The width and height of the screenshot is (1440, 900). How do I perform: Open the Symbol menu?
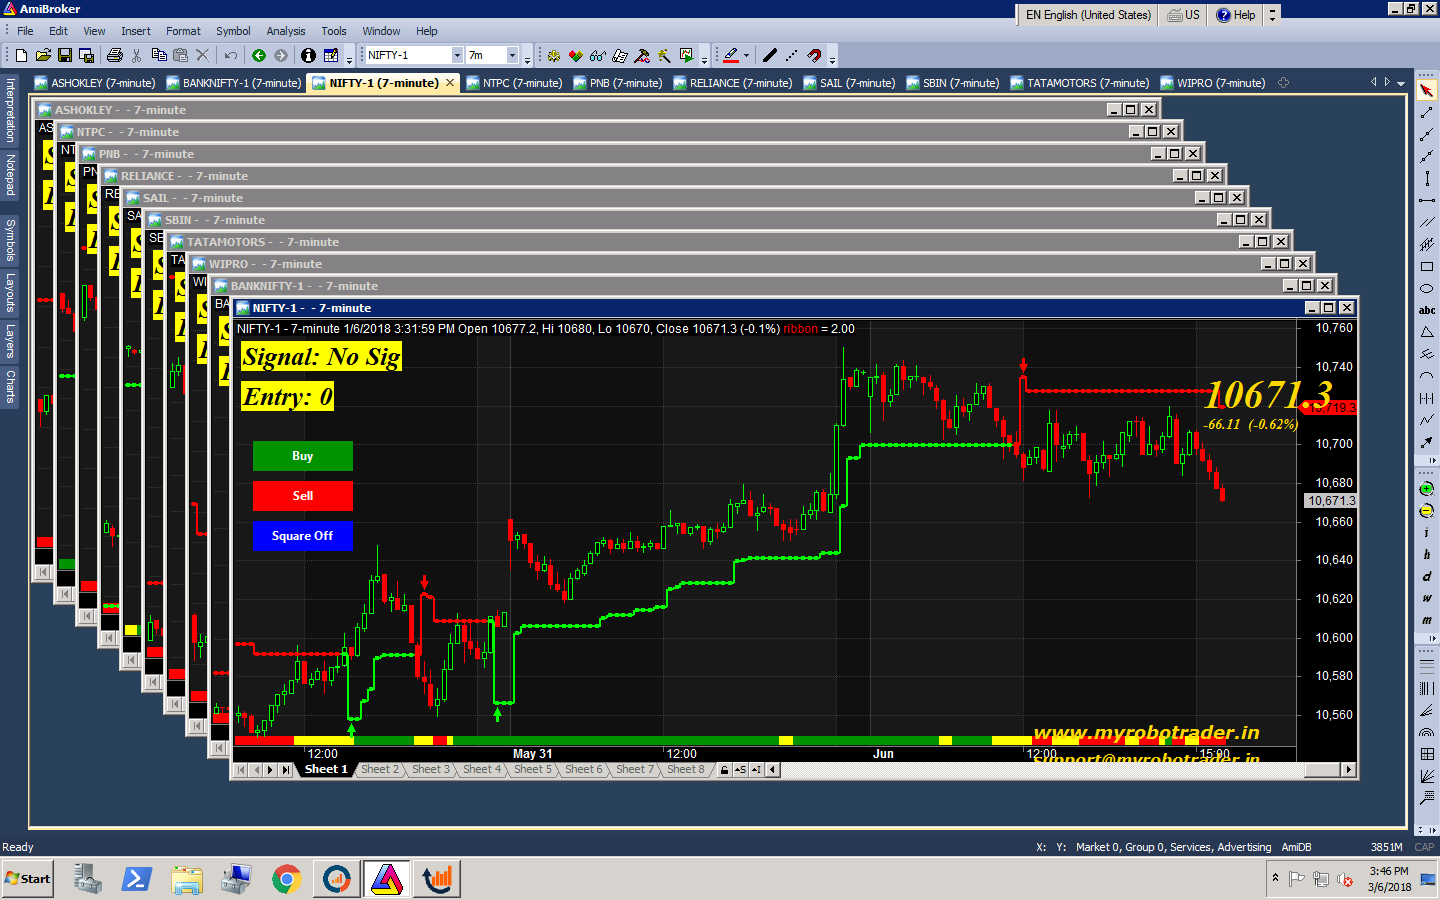pos(233,31)
